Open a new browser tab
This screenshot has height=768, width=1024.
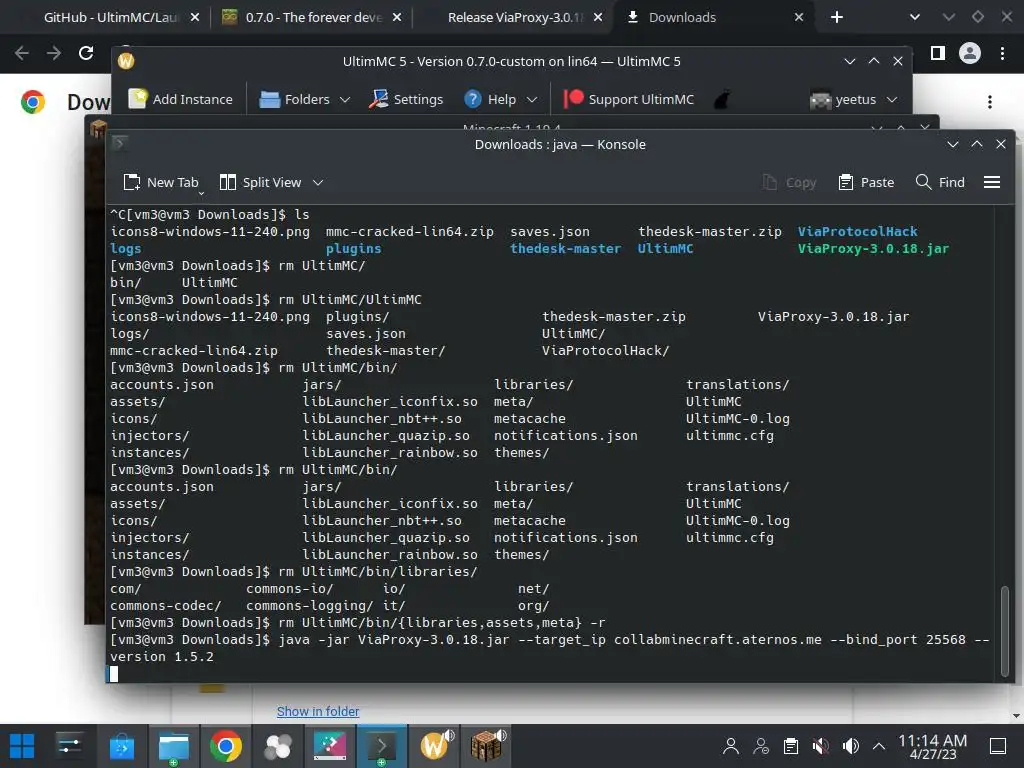point(837,18)
